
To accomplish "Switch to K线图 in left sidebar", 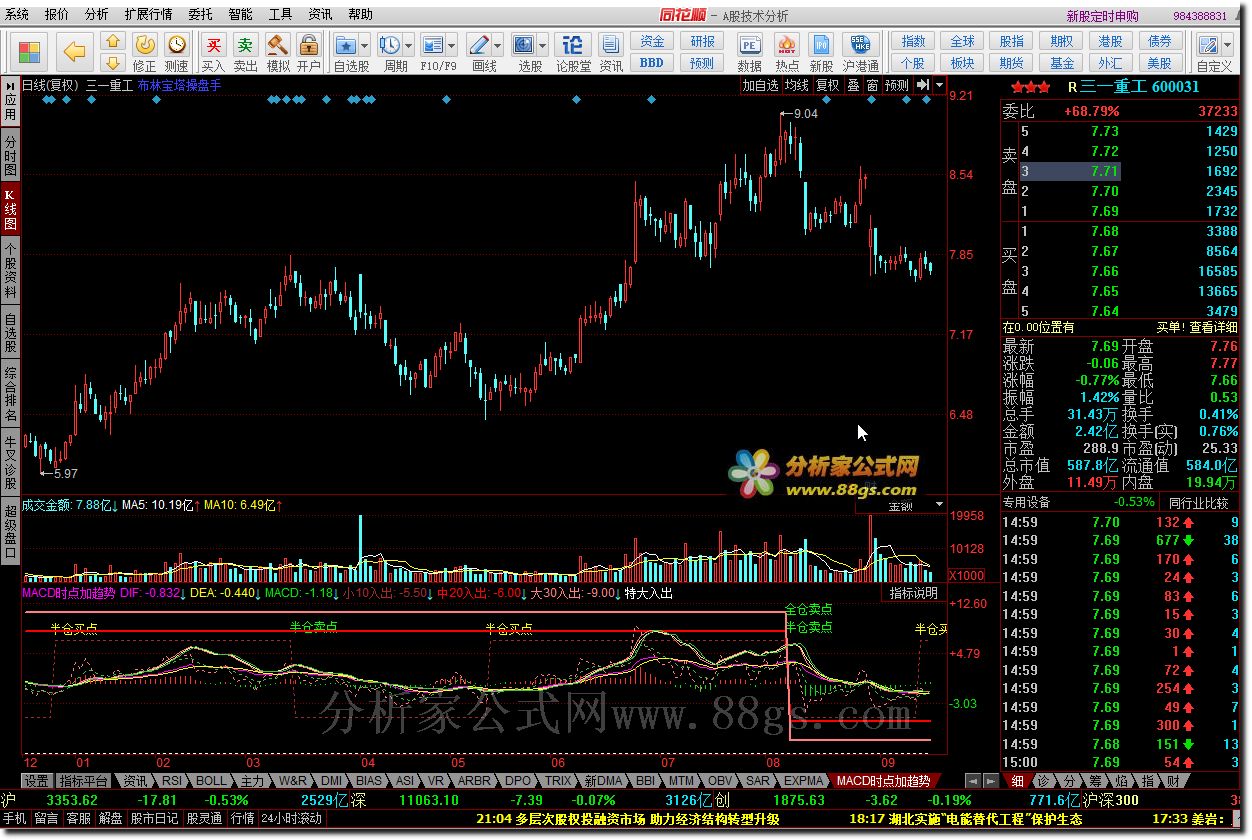I will [10, 207].
